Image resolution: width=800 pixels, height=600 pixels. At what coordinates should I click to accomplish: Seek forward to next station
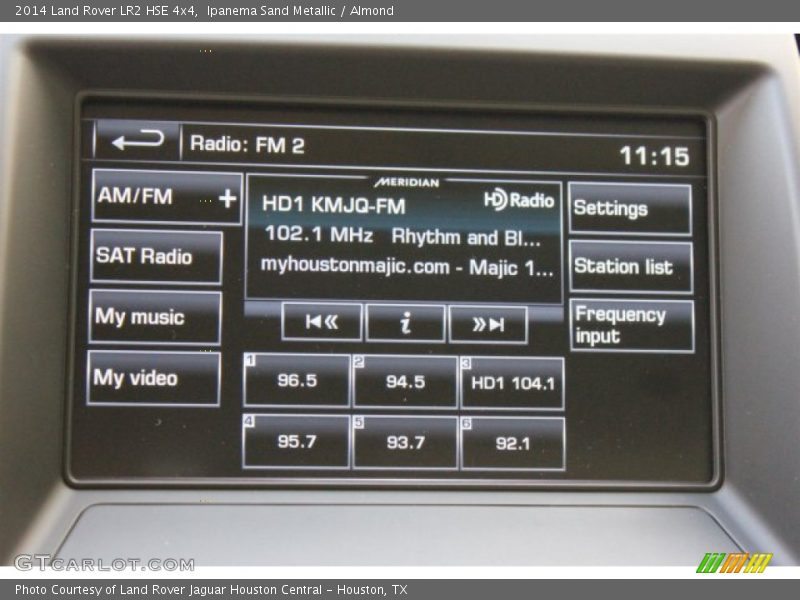488,324
